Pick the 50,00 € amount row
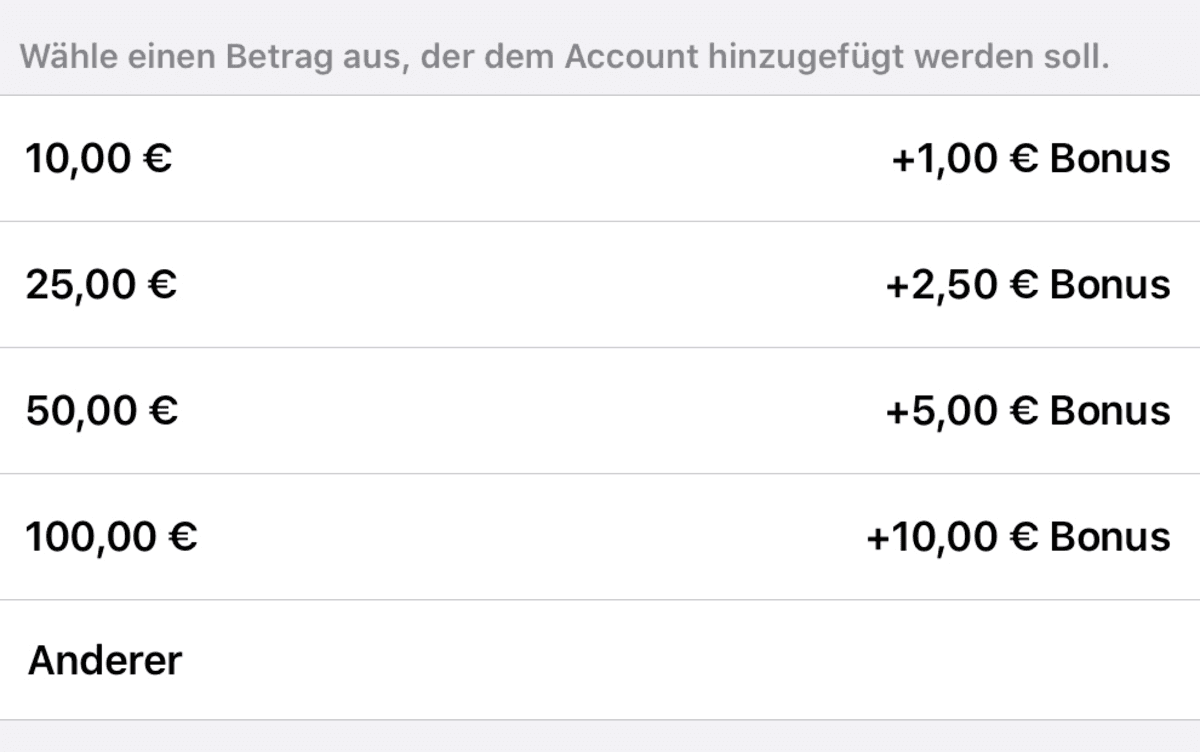Image resolution: width=1200 pixels, height=752 pixels. coord(600,411)
